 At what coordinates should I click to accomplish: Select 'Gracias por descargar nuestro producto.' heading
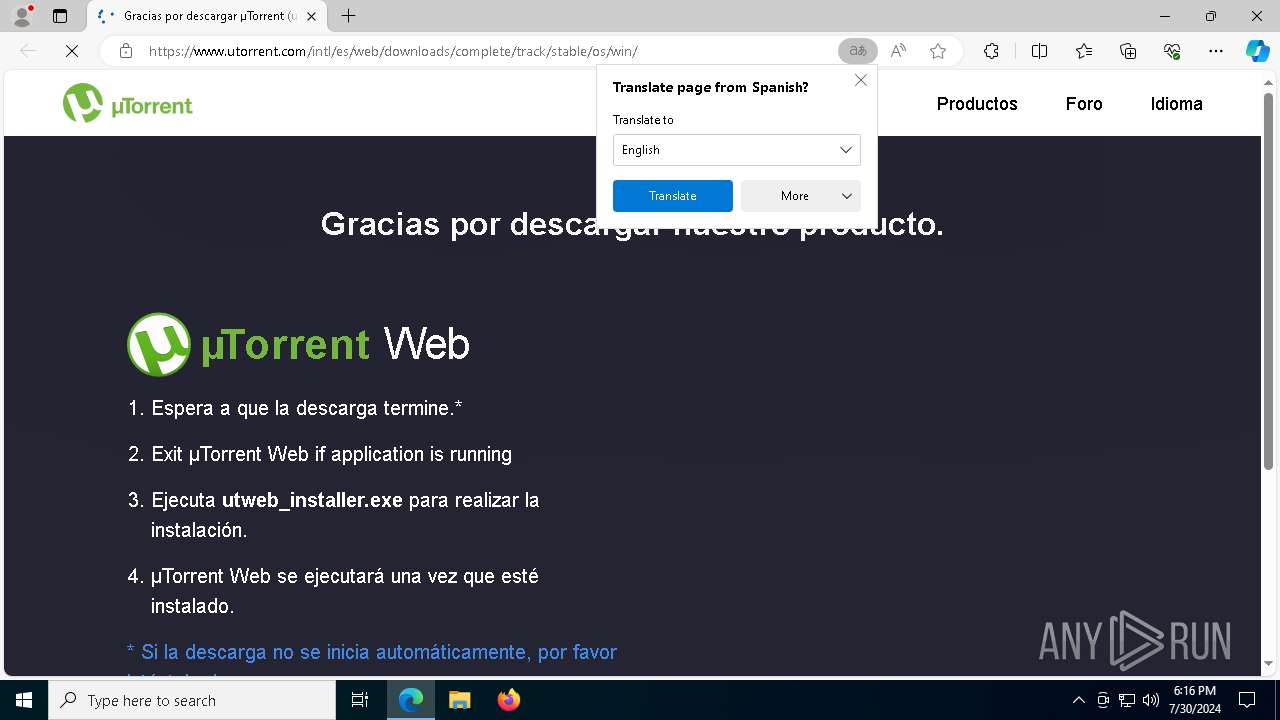[632, 224]
